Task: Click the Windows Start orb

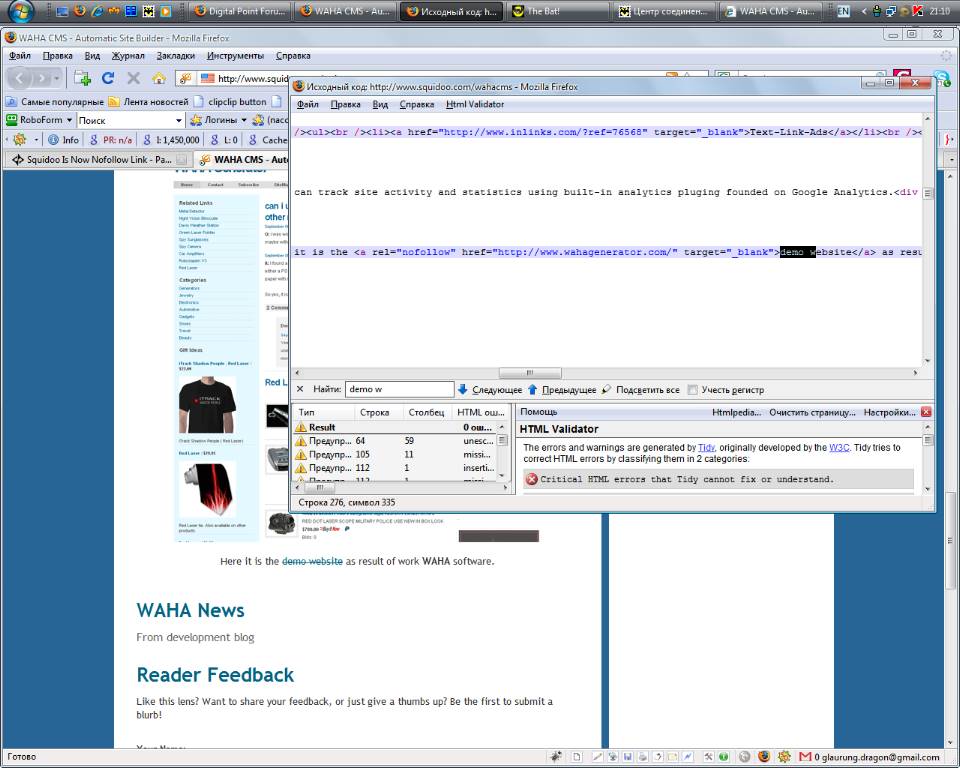Action: (20, 10)
